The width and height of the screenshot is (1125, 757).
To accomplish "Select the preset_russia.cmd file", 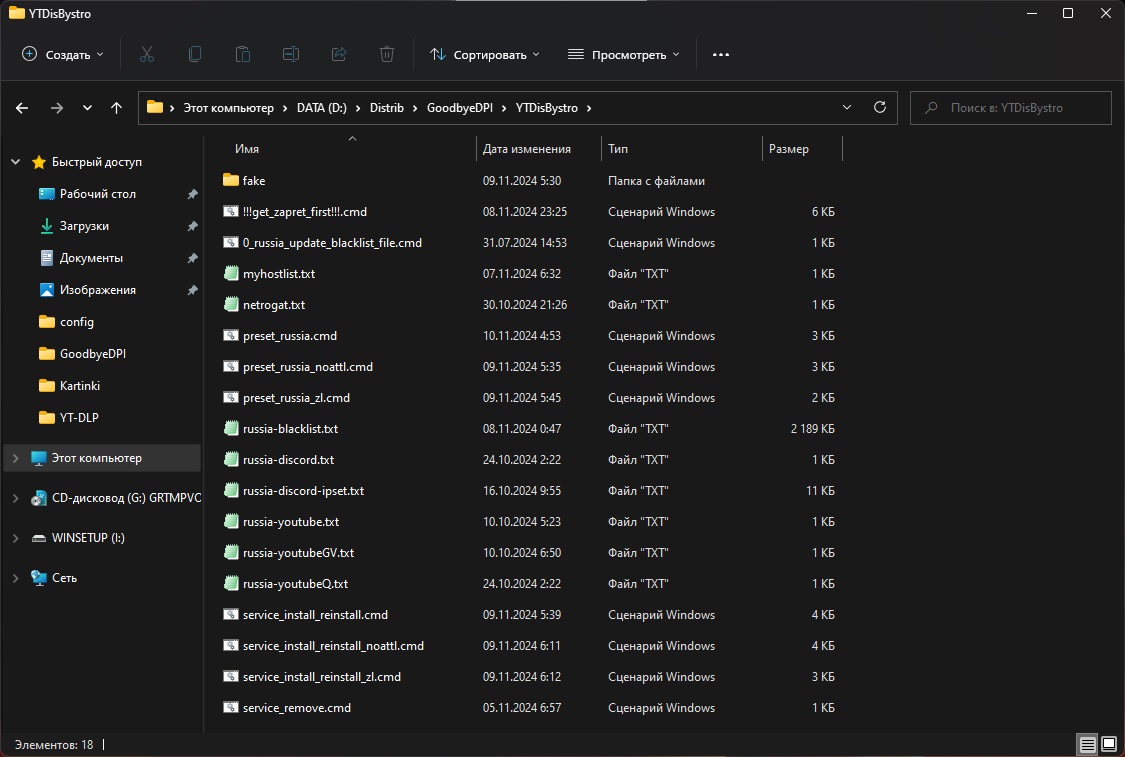I will tap(289, 336).
